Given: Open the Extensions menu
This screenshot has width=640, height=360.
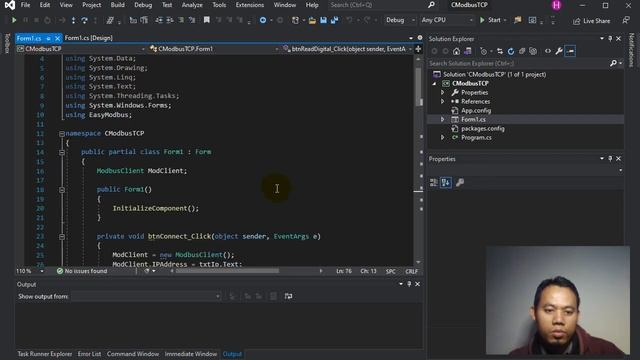Looking at the screenshot, I should (250, 5).
